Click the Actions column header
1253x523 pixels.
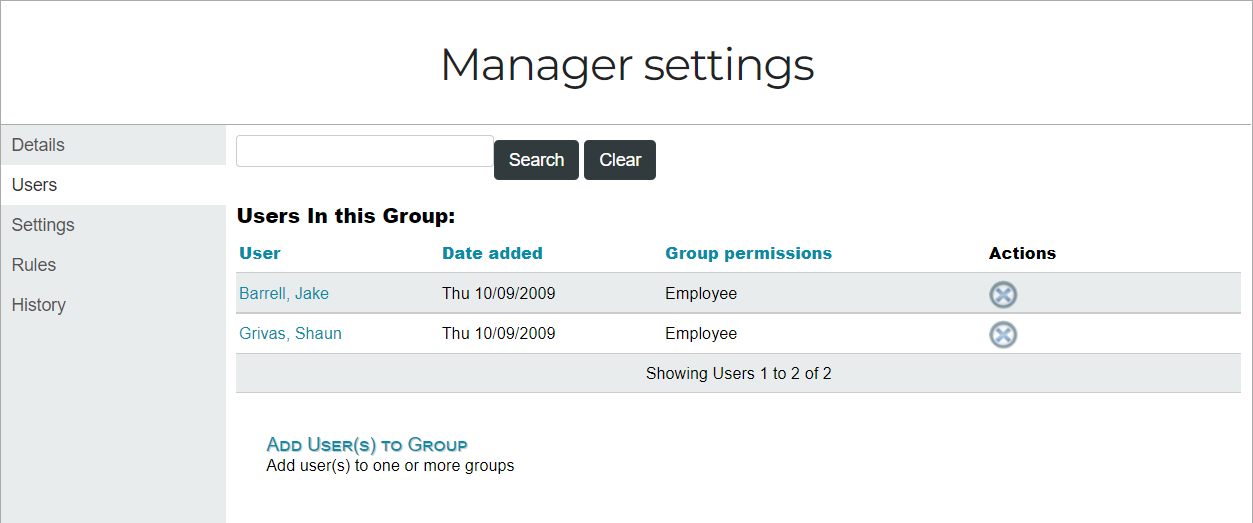[x=1022, y=253]
